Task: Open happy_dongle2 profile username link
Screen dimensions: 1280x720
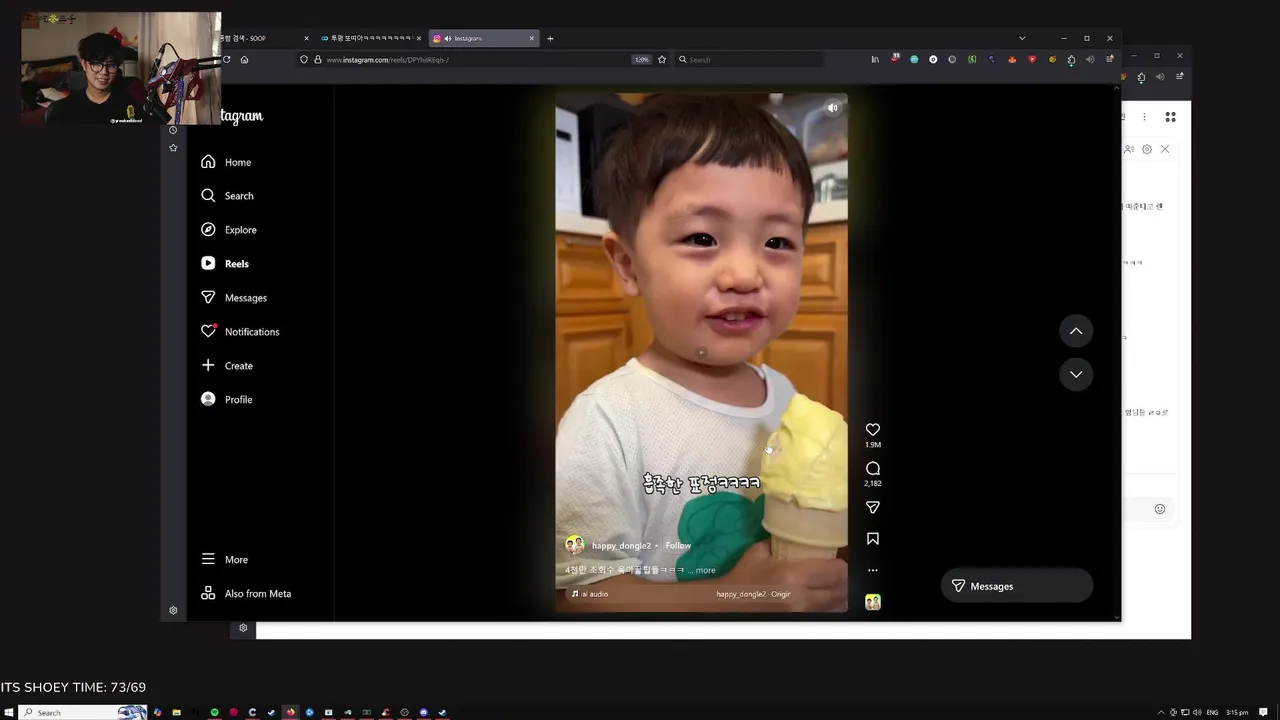Action: click(621, 546)
